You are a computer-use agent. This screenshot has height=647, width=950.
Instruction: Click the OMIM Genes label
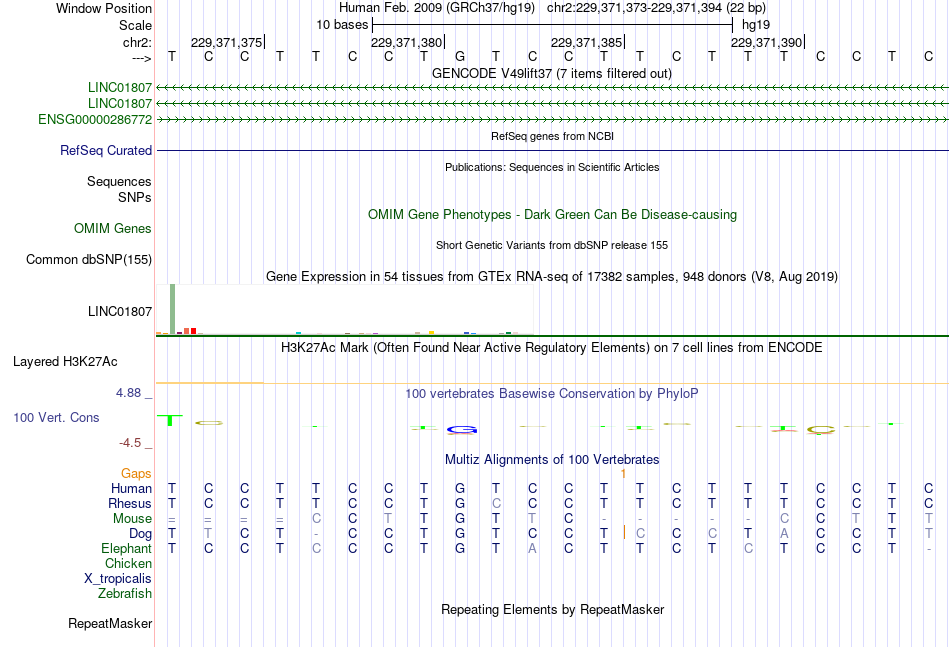113,228
